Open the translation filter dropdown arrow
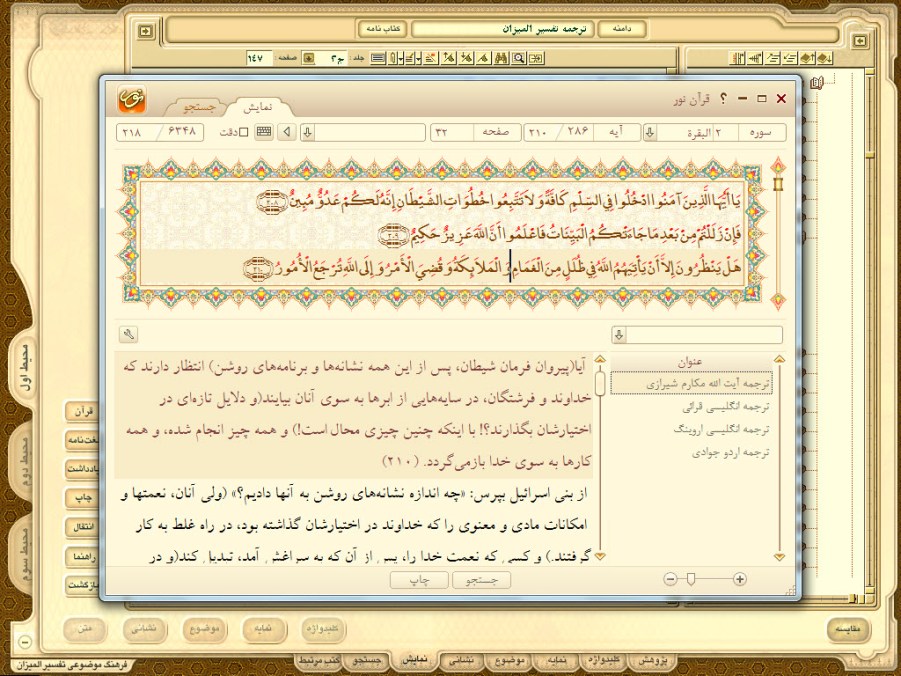The width and height of the screenshot is (901, 676). [x=619, y=335]
